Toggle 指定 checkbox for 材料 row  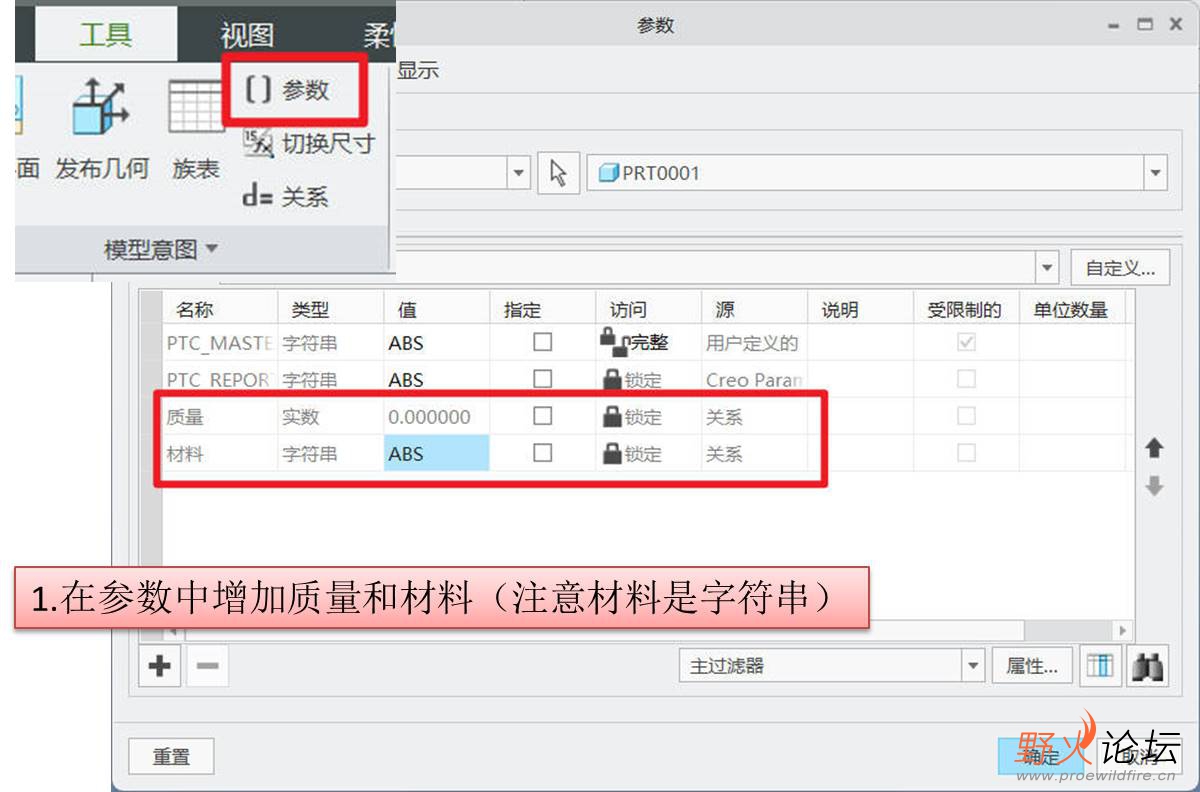[542, 452]
